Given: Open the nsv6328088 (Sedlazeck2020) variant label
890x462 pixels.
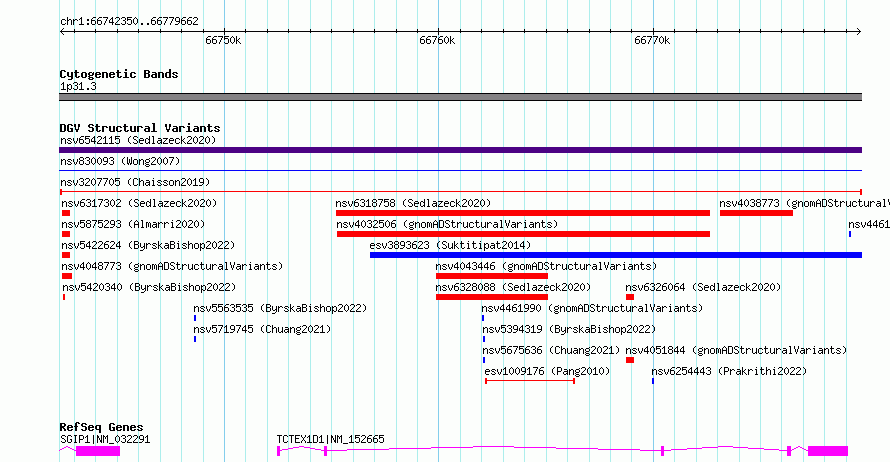Looking at the screenshot, I should tap(513, 287).
